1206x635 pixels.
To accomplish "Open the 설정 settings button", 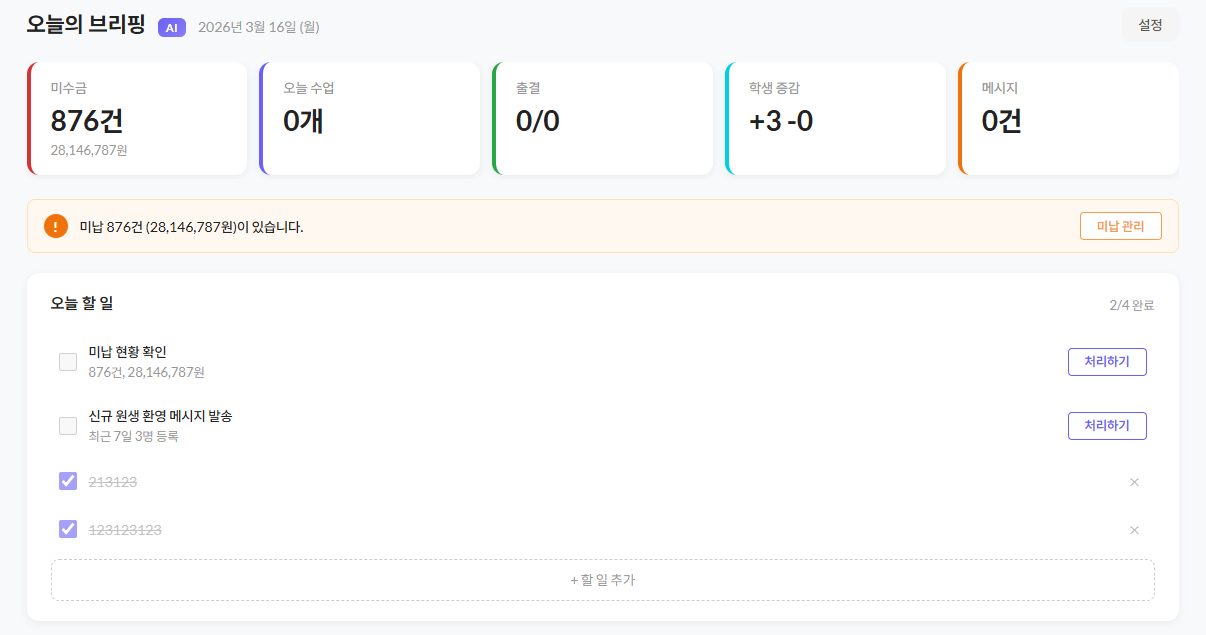I will (x=1150, y=25).
